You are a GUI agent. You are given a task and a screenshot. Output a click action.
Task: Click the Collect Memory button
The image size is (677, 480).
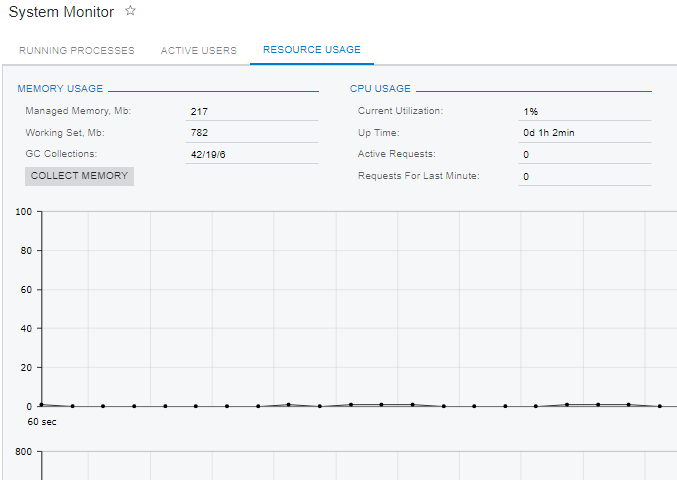coord(79,176)
